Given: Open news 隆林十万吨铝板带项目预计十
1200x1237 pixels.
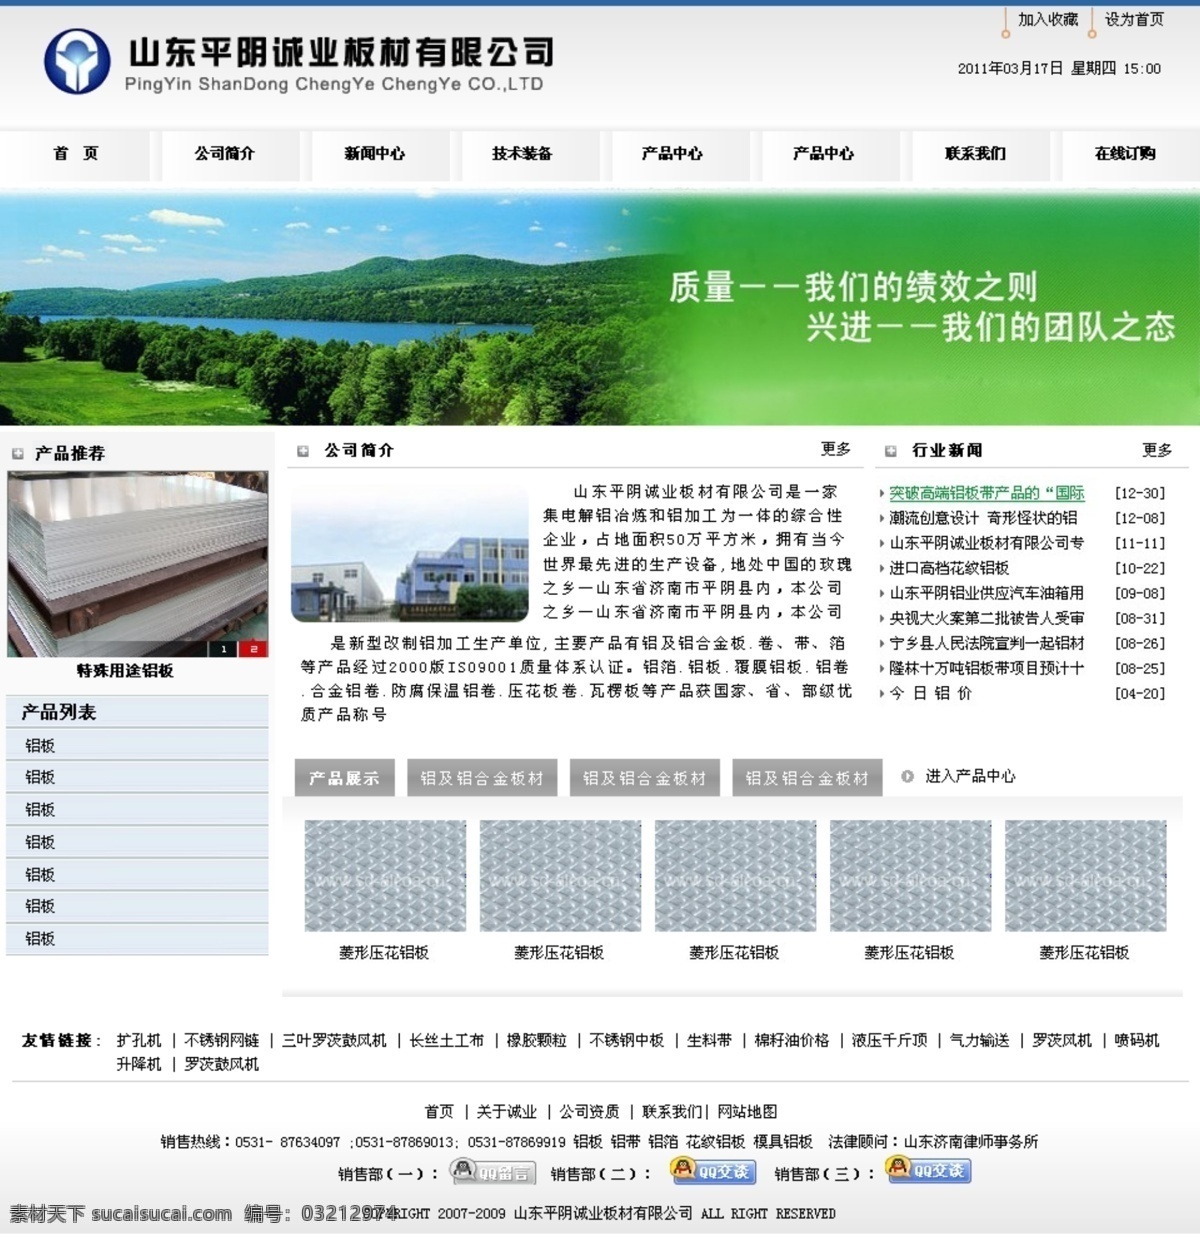Looking at the screenshot, I should pos(987,668).
